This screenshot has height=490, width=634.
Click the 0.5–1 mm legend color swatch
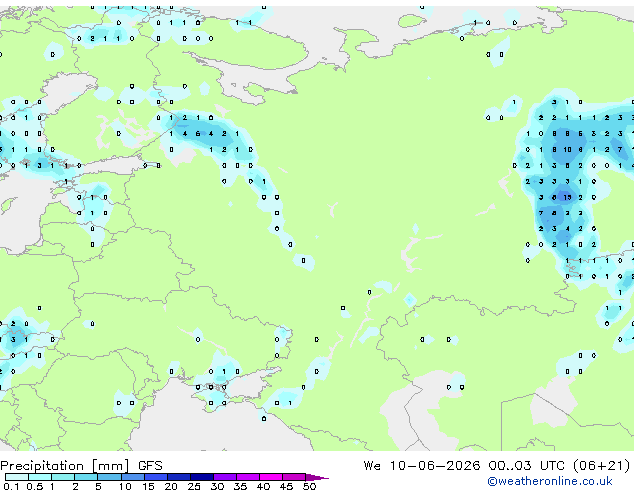[x=40, y=477]
